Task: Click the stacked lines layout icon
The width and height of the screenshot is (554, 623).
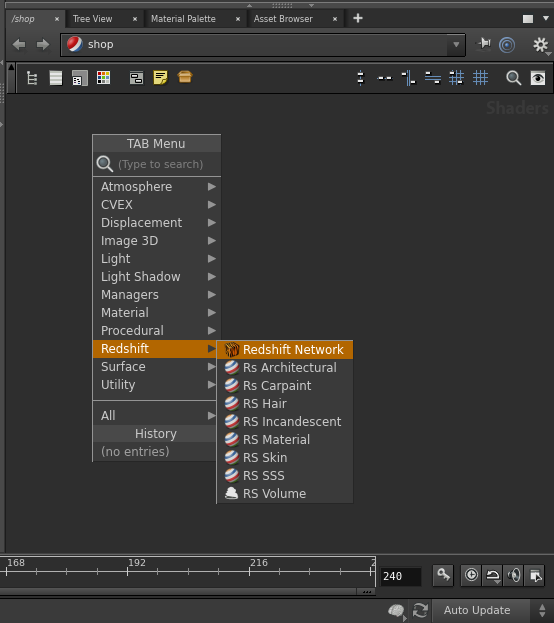Action: (x=433, y=78)
